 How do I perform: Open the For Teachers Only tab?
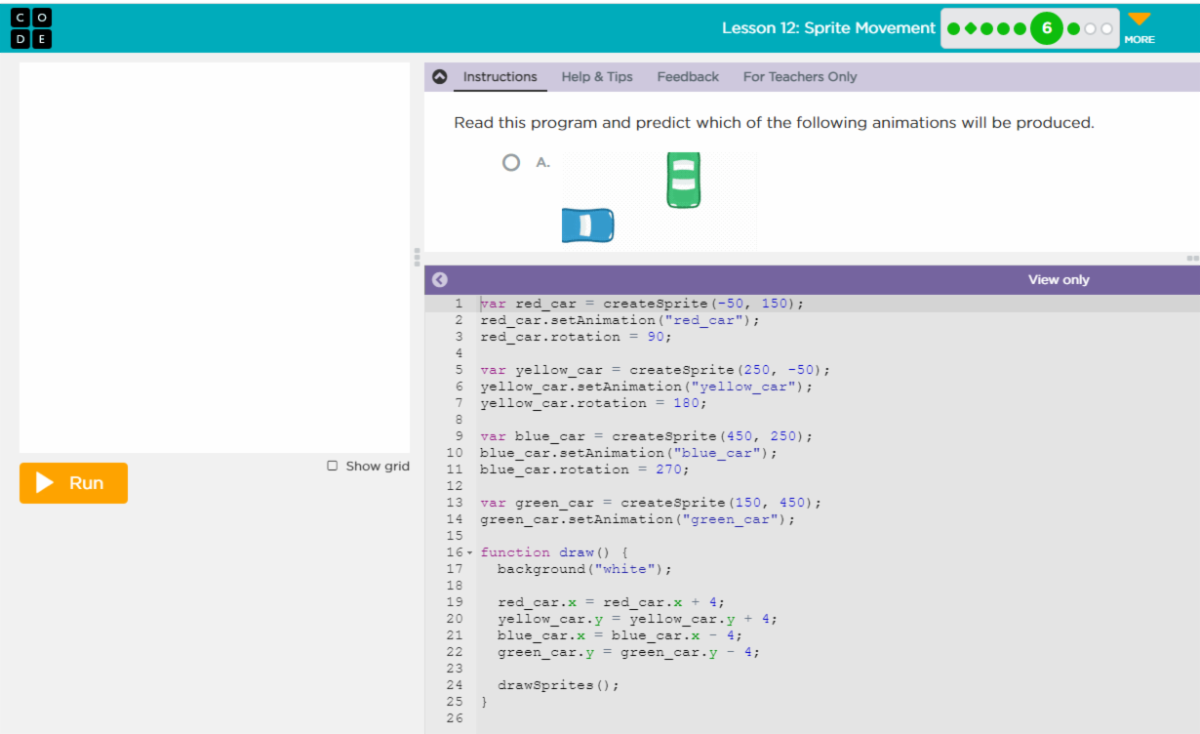pyautogui.click(x=799, y=77)
